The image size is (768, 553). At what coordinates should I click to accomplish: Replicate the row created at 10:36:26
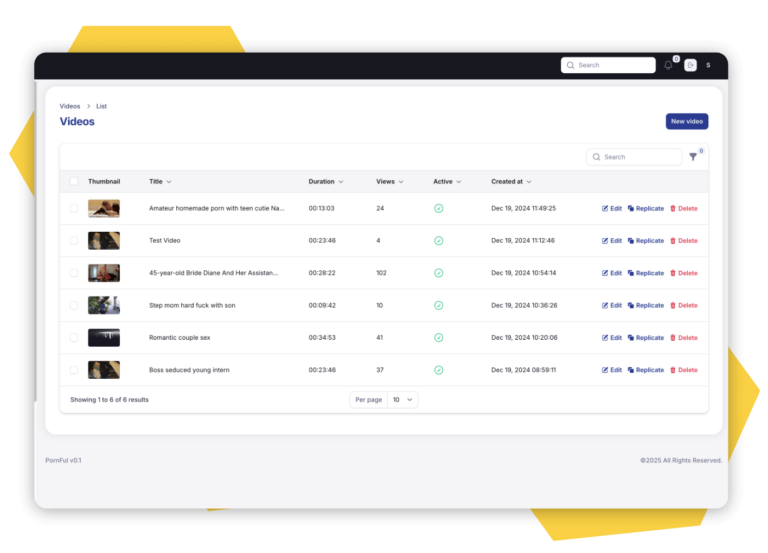(646, 305)
